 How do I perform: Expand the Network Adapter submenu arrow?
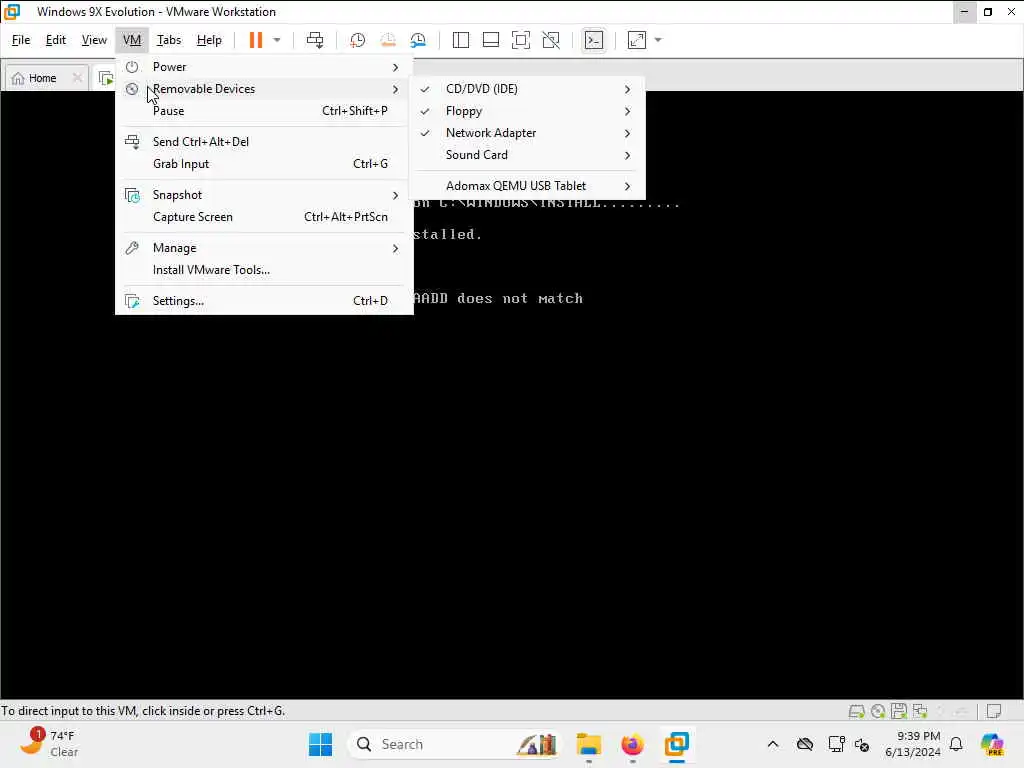[628, 133]
